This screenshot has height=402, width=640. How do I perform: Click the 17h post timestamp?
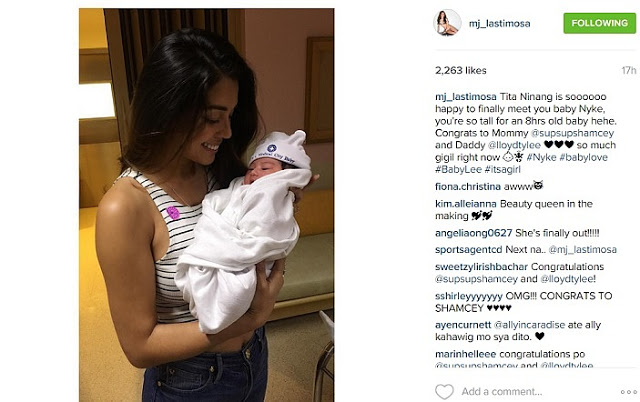629,71
